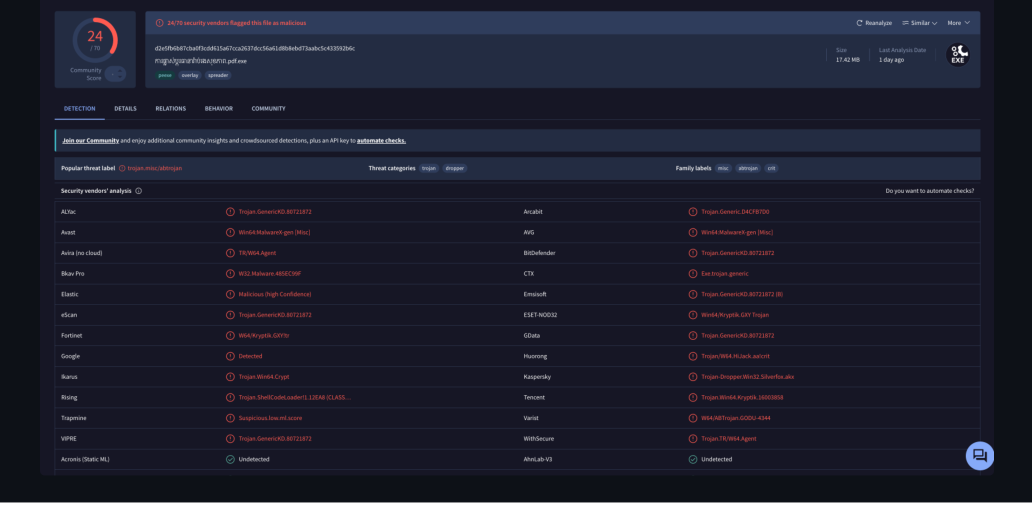This screenshot has width=1032, height=505.
Task: Expand the Similar dropdown
Action: coord(919,23)
